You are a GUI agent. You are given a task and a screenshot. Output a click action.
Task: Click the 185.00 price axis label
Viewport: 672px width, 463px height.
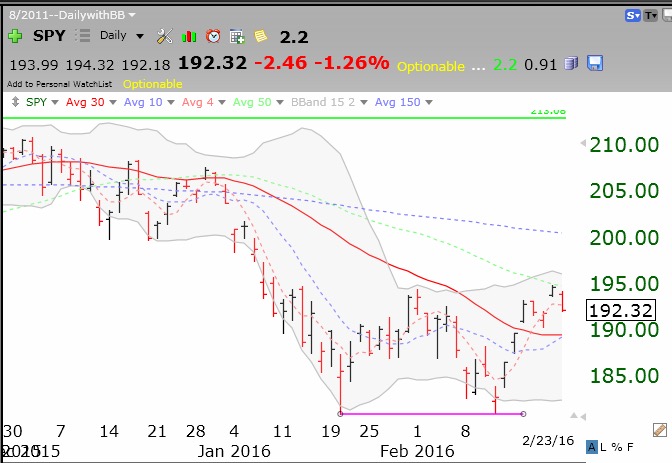pos(624,376)
